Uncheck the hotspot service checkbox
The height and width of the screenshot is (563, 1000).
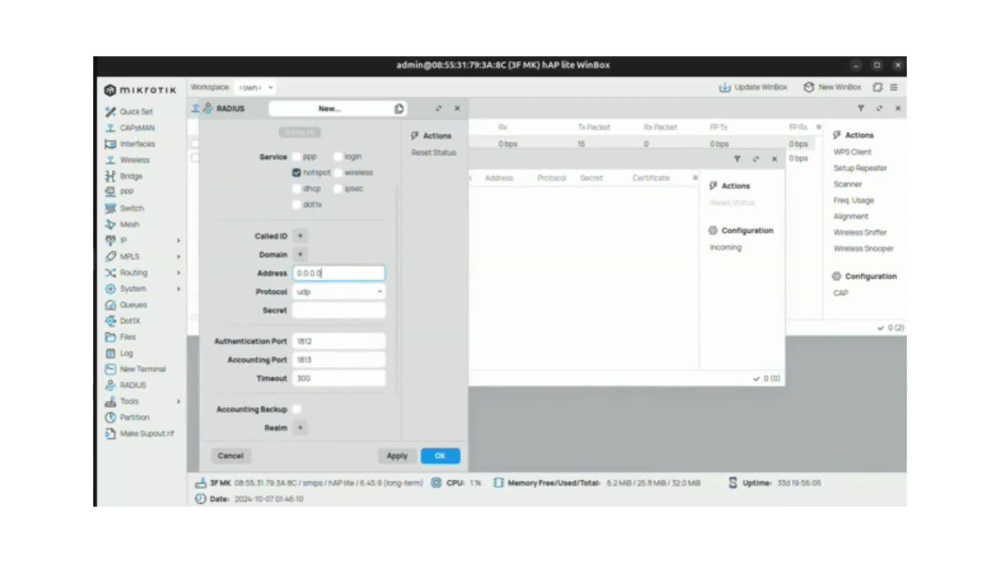point(297,173)
